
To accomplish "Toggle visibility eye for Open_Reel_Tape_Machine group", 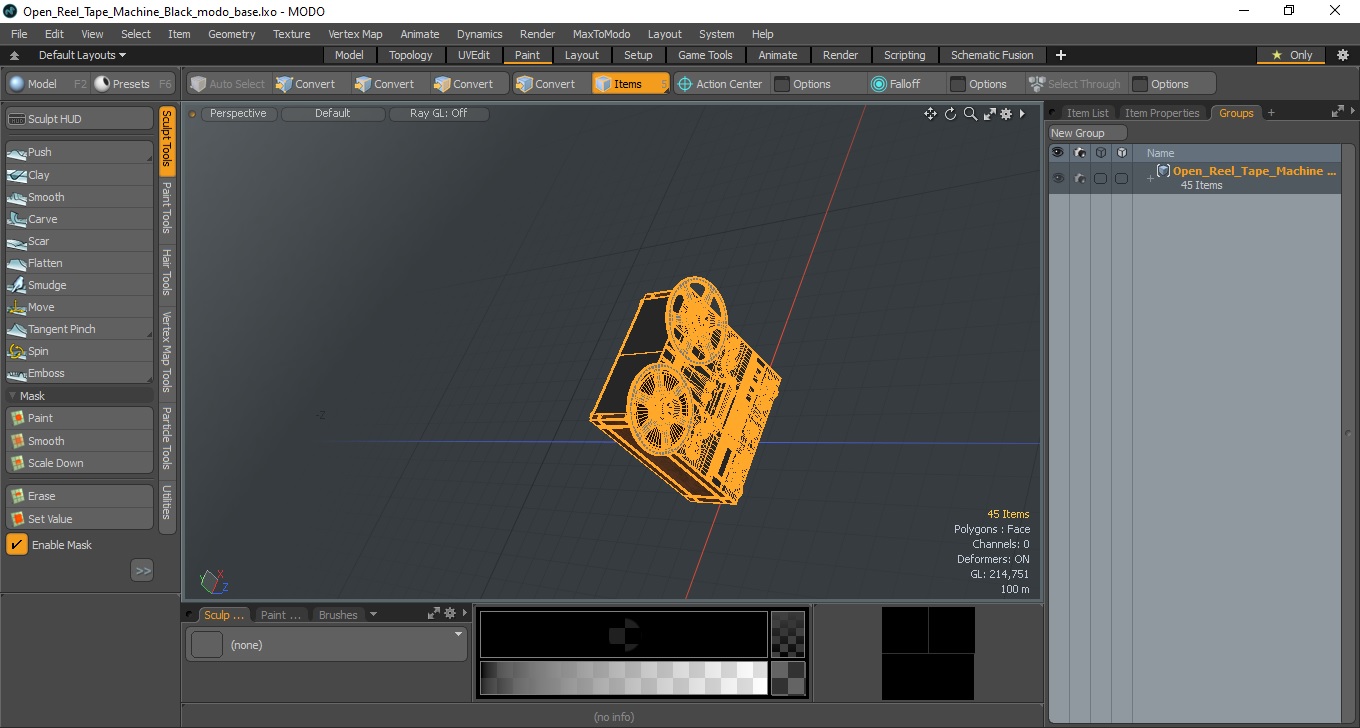I will point(1058,178).
